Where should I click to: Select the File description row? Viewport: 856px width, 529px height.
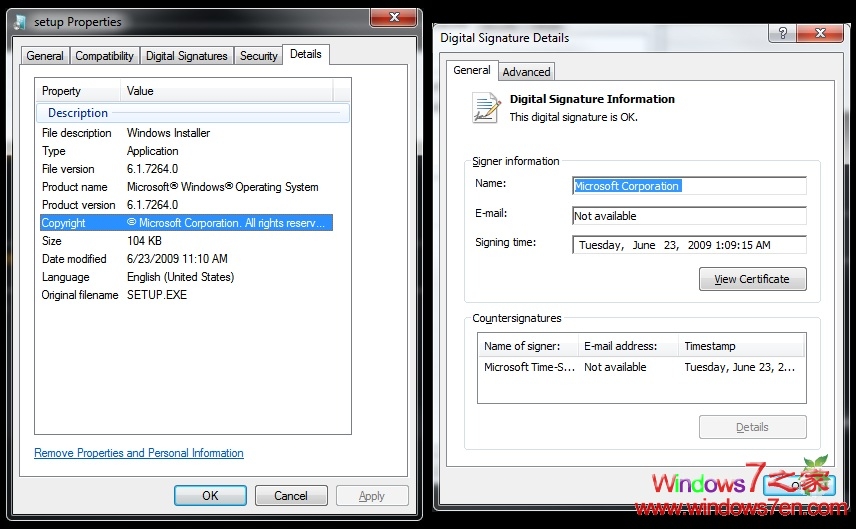coord(186,133)
